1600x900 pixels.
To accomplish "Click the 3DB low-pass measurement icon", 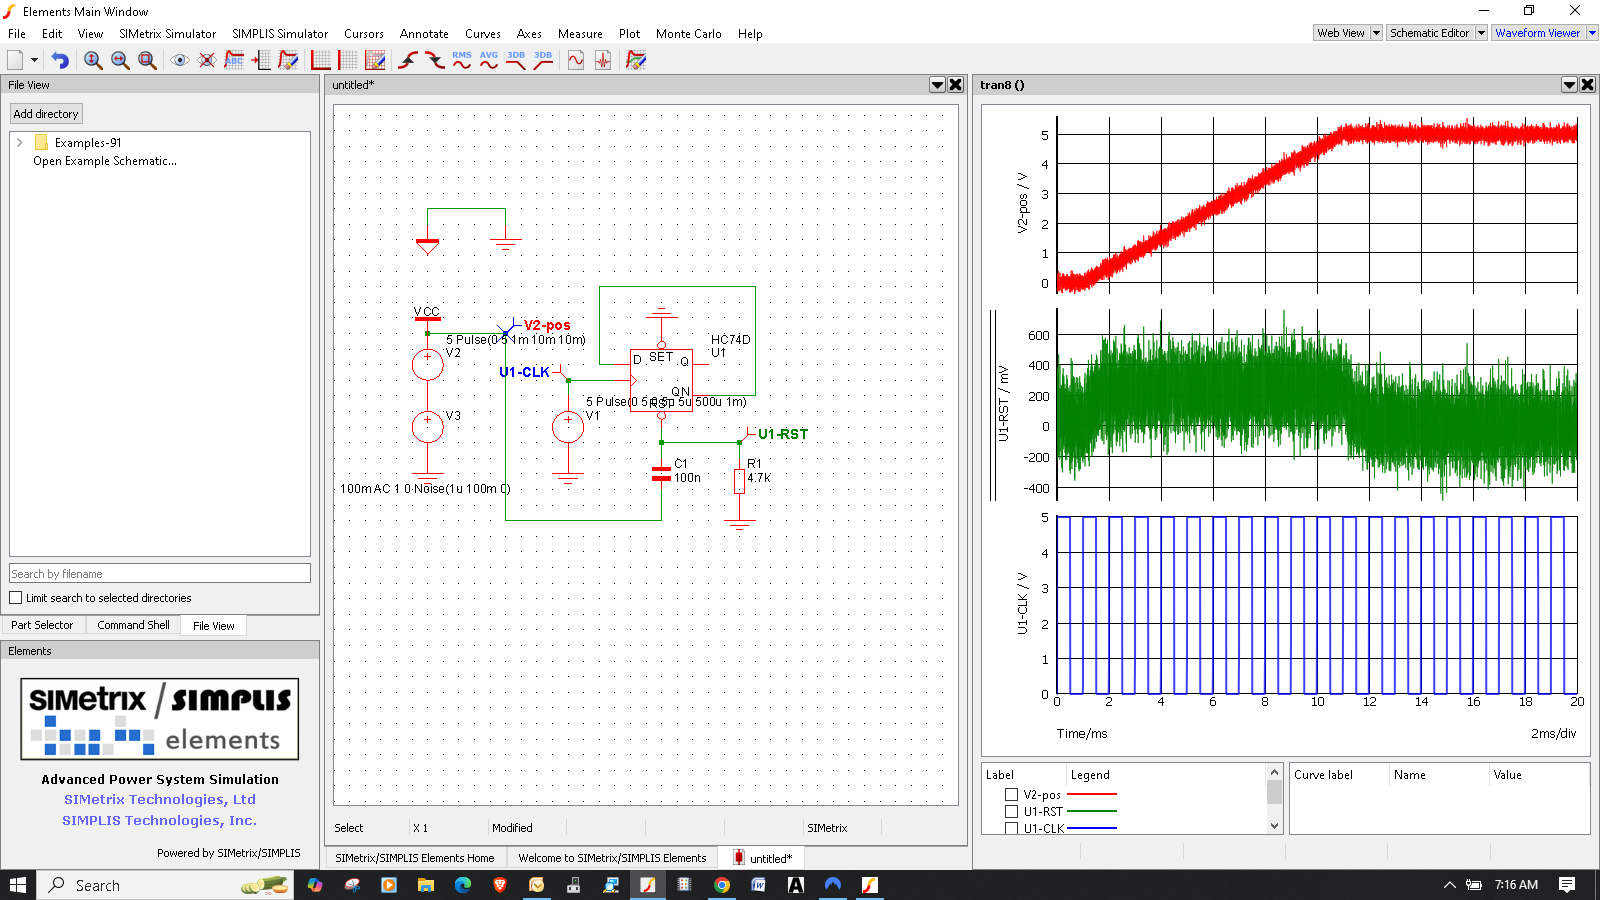I will point(516,60).
